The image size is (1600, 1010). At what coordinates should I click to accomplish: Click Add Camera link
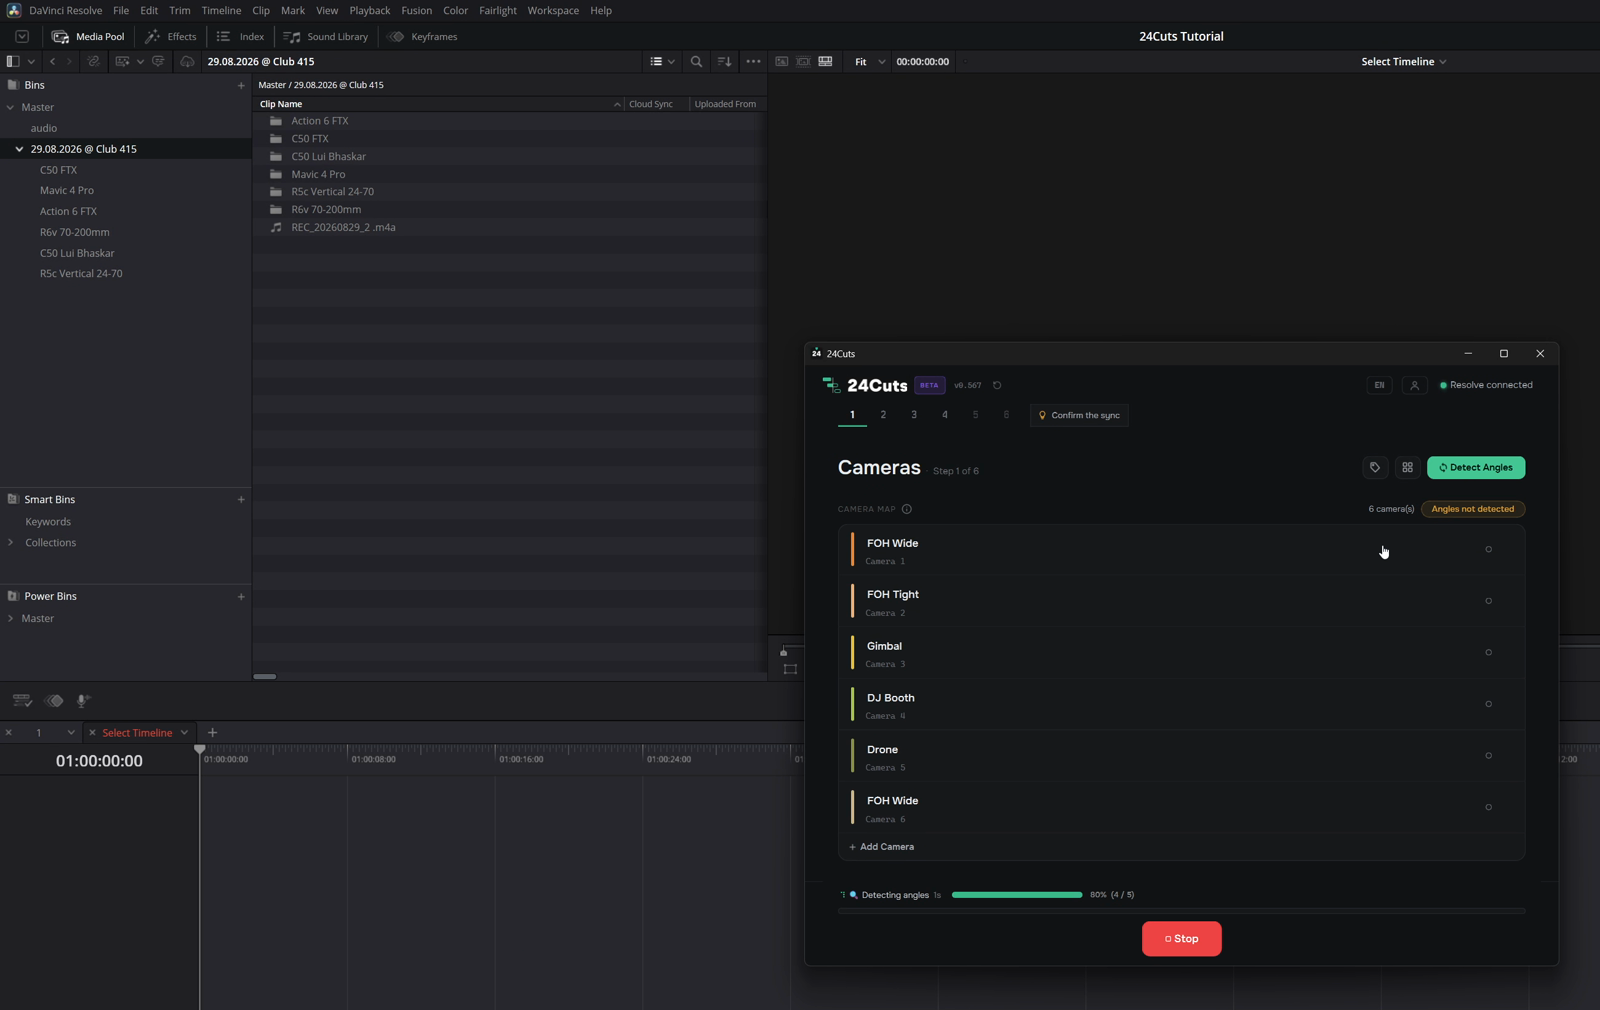click(x=881, y=847)
